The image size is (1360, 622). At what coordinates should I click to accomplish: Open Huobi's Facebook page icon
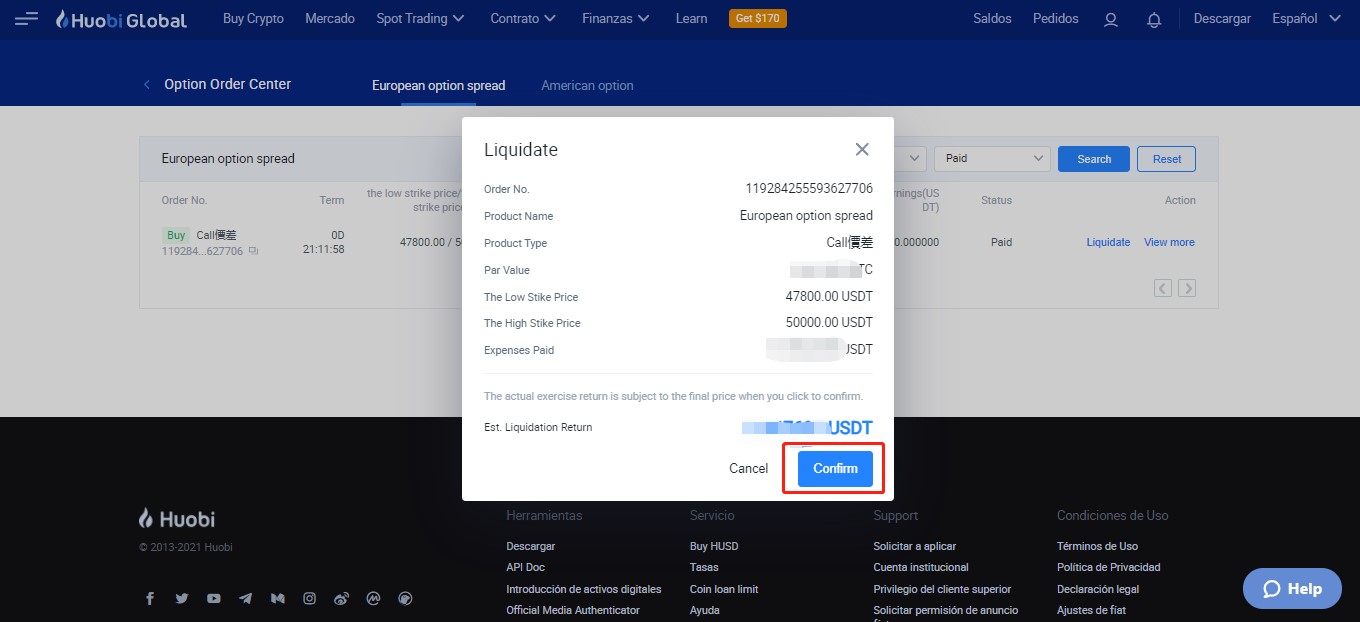coord(150,599)
